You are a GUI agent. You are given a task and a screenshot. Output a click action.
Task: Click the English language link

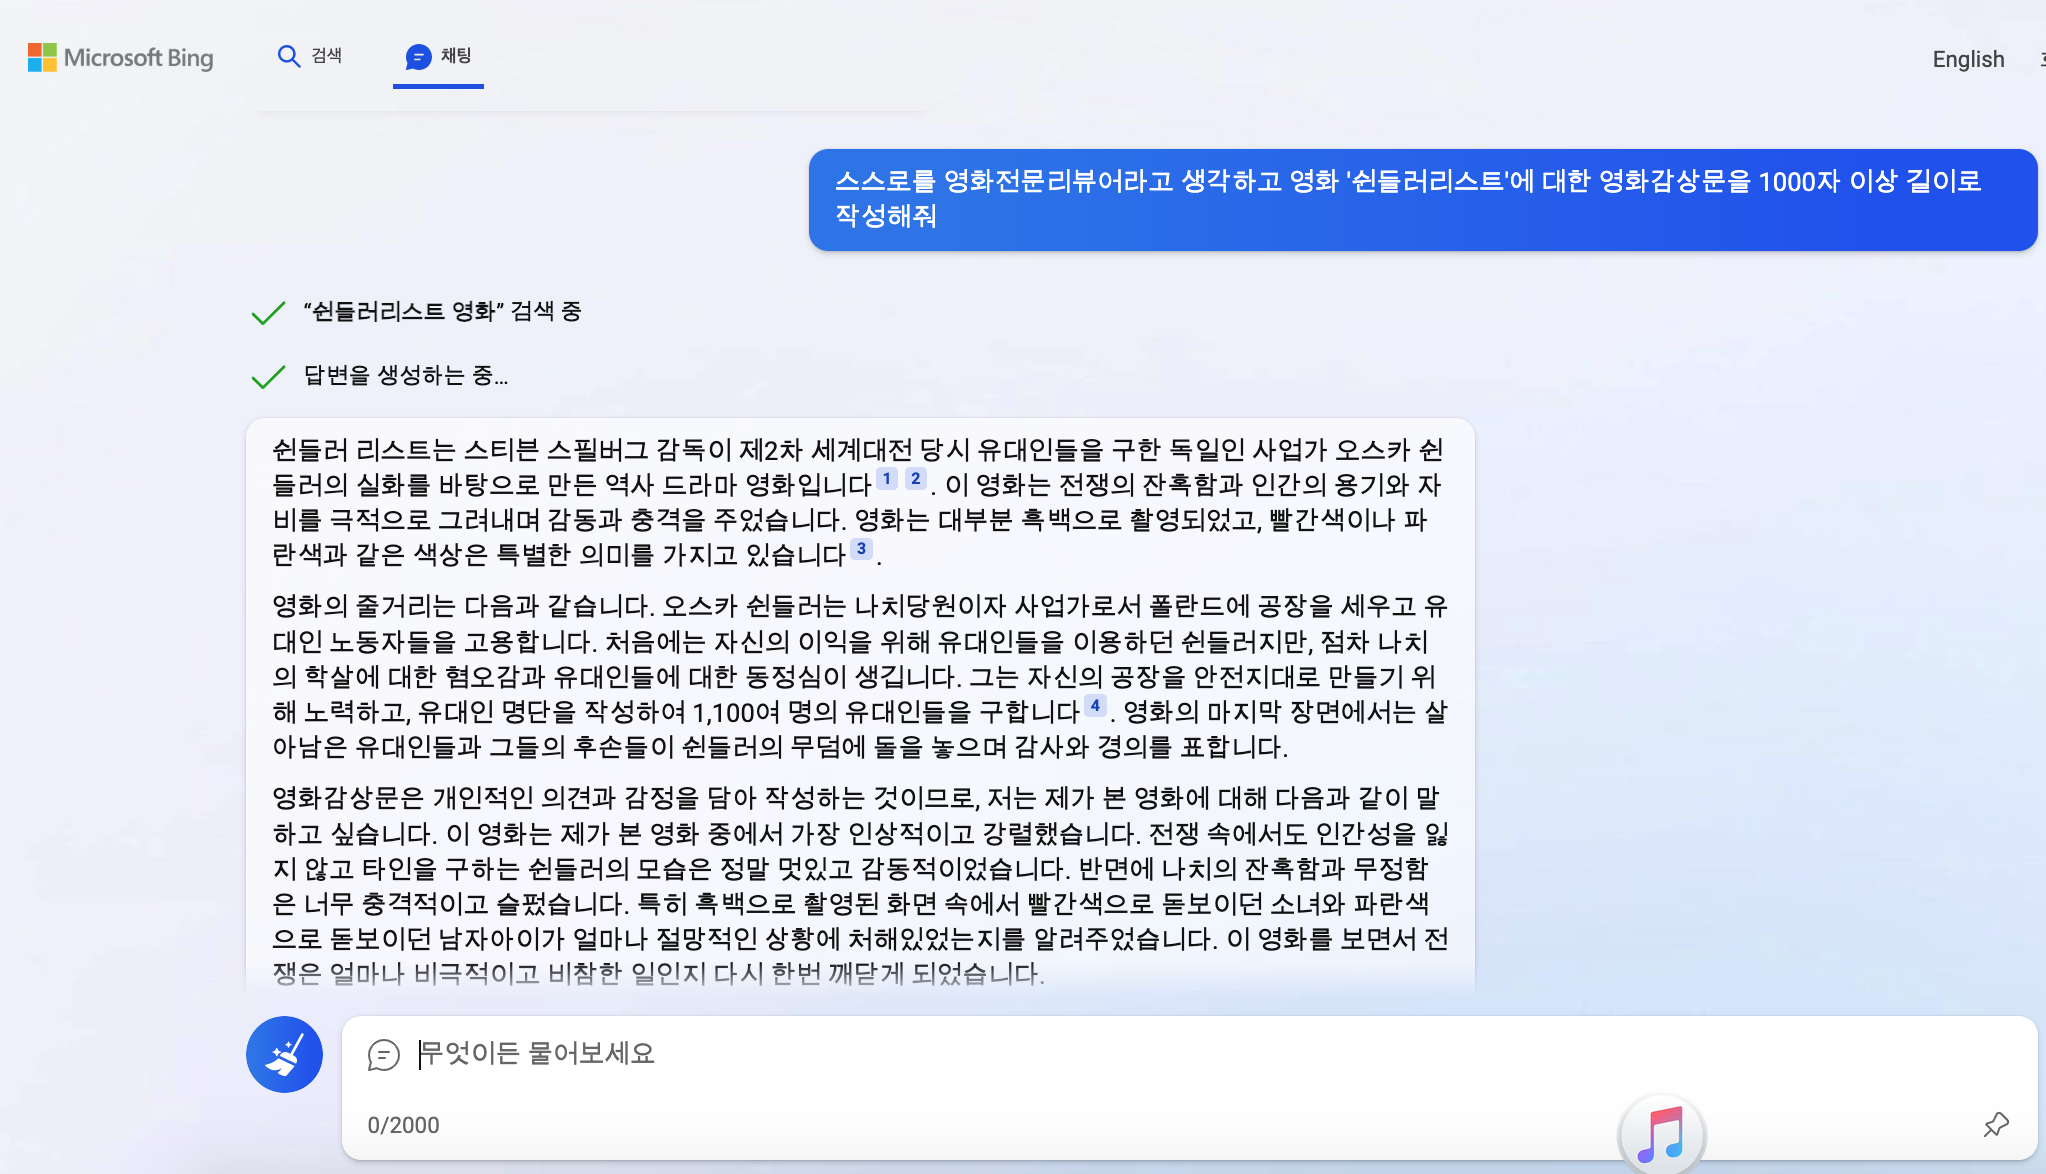pyautogui.click(x=1967, y=59)
